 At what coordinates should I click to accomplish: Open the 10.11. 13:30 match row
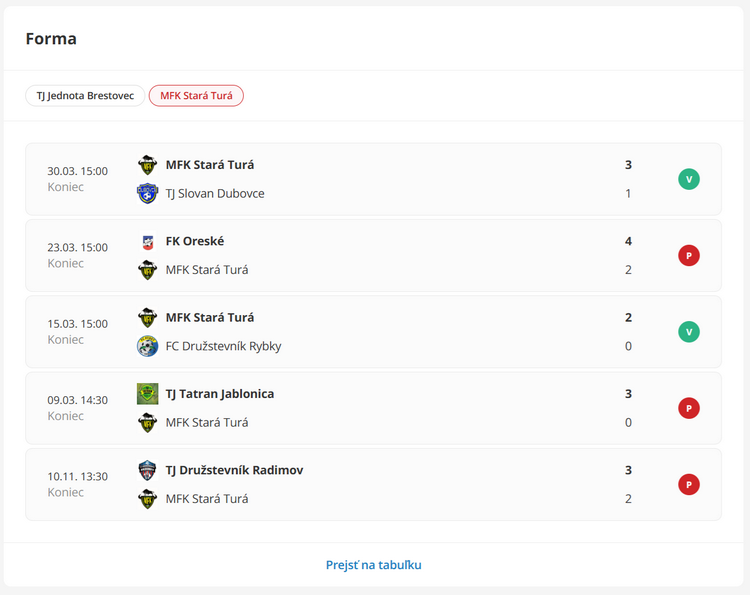[374, 485]
